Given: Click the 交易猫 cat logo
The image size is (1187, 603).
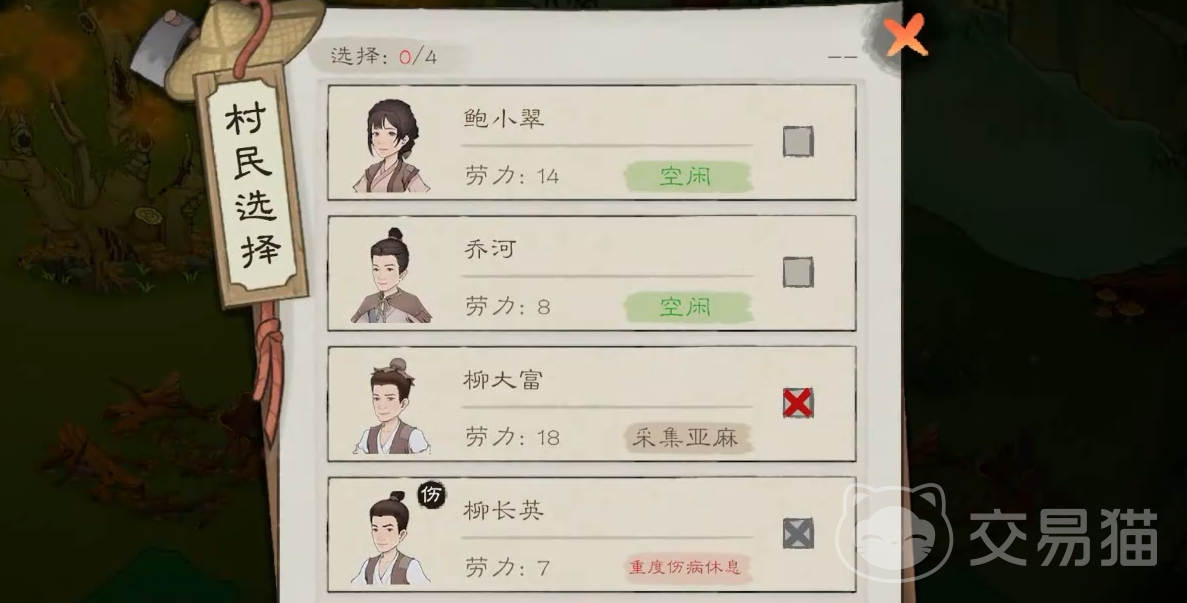Looking at the screenshot, I should 894,533.
